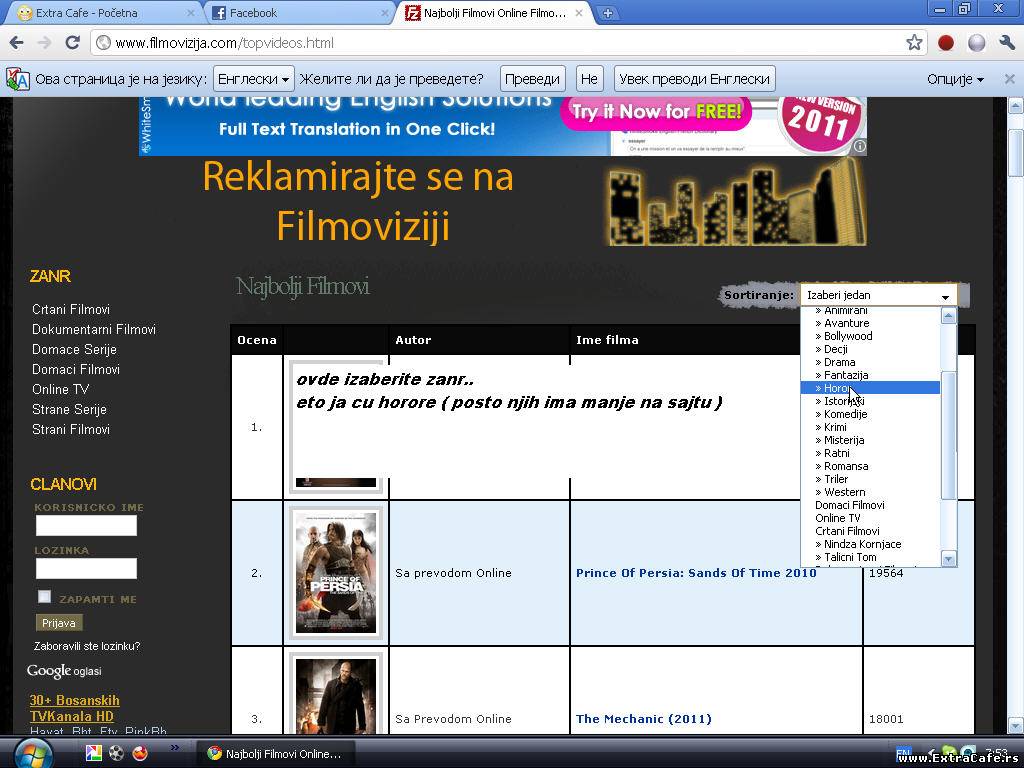Click the browser back arrow
Image resolution: width=1024 pixels, height=768 pixels.
[x=16, y=43]
